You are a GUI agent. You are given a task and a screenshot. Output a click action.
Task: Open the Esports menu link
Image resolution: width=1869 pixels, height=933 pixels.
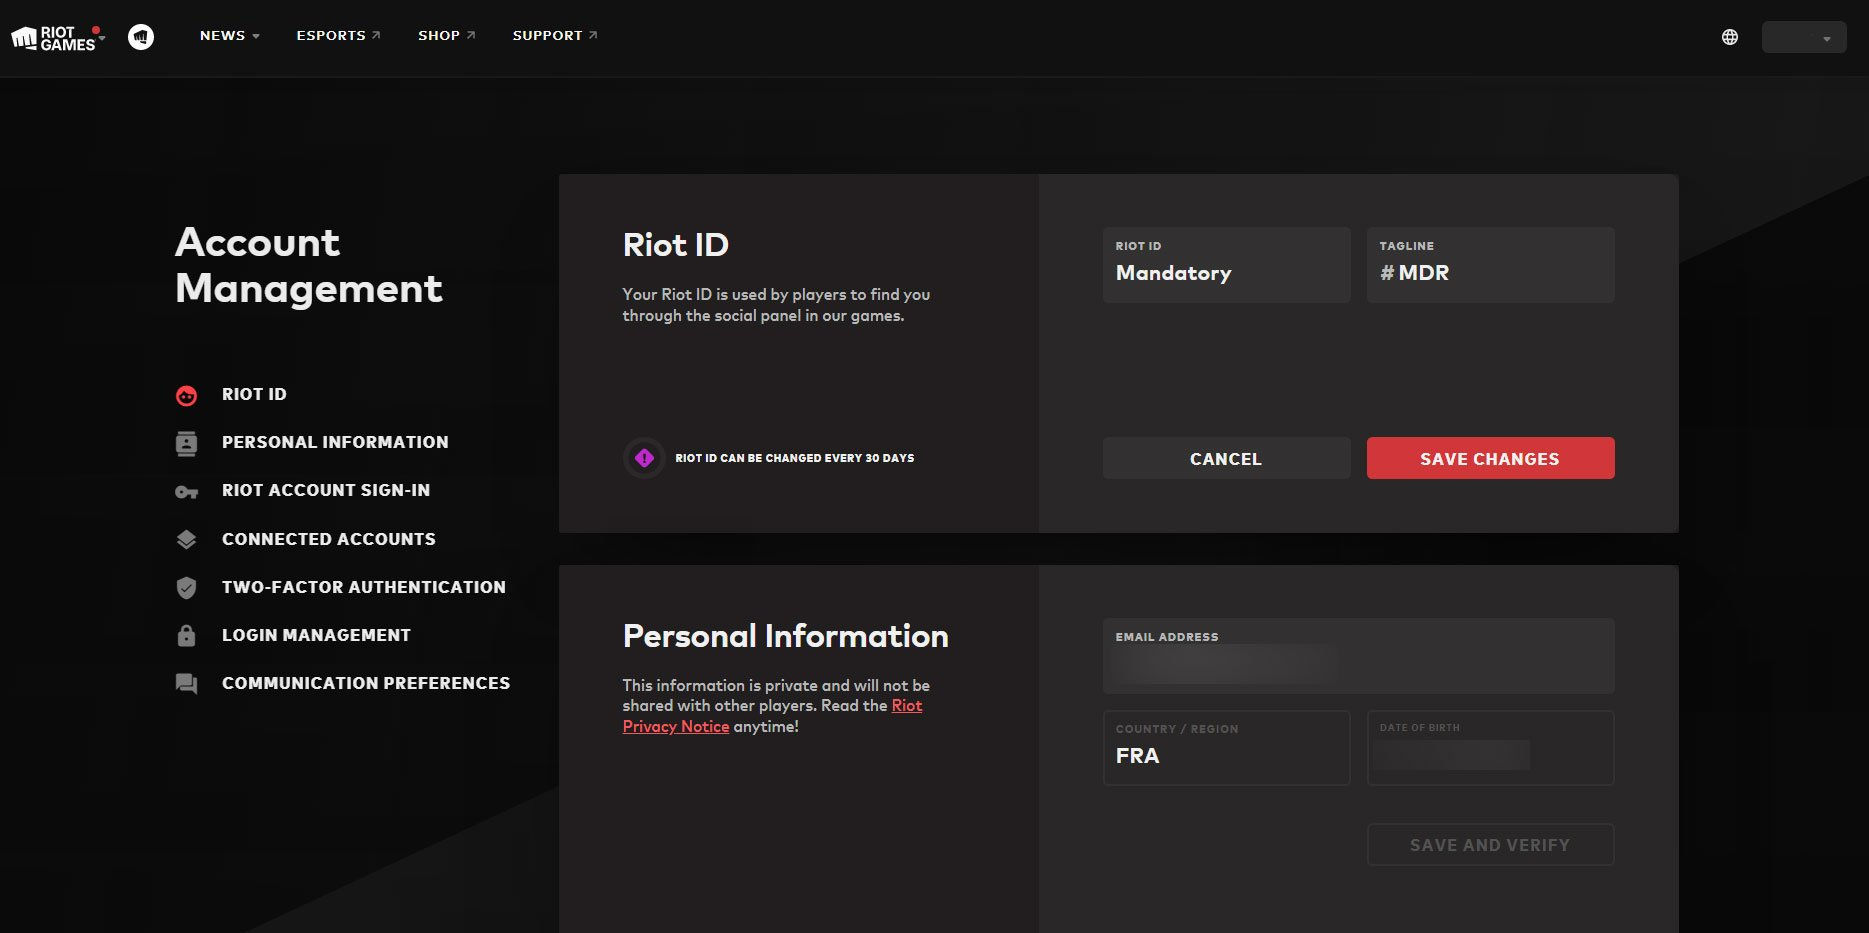[338, 35]
